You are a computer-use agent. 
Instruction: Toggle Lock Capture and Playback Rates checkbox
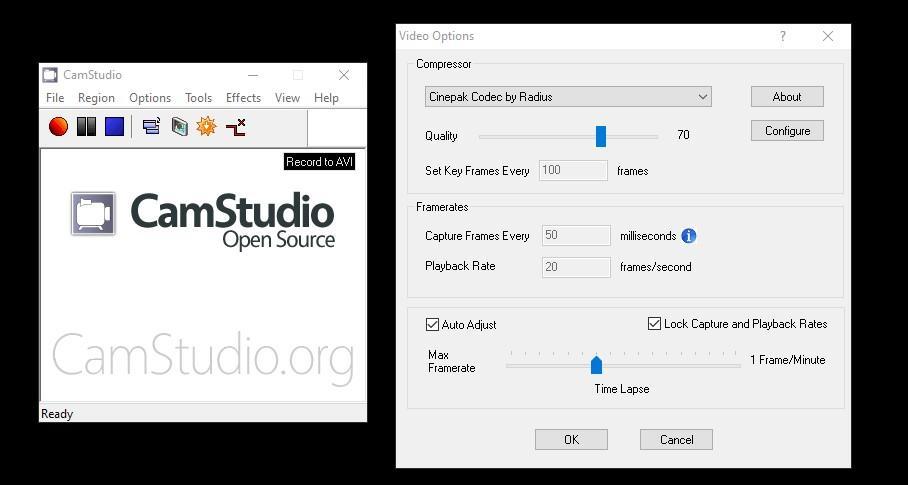point(654,324)
